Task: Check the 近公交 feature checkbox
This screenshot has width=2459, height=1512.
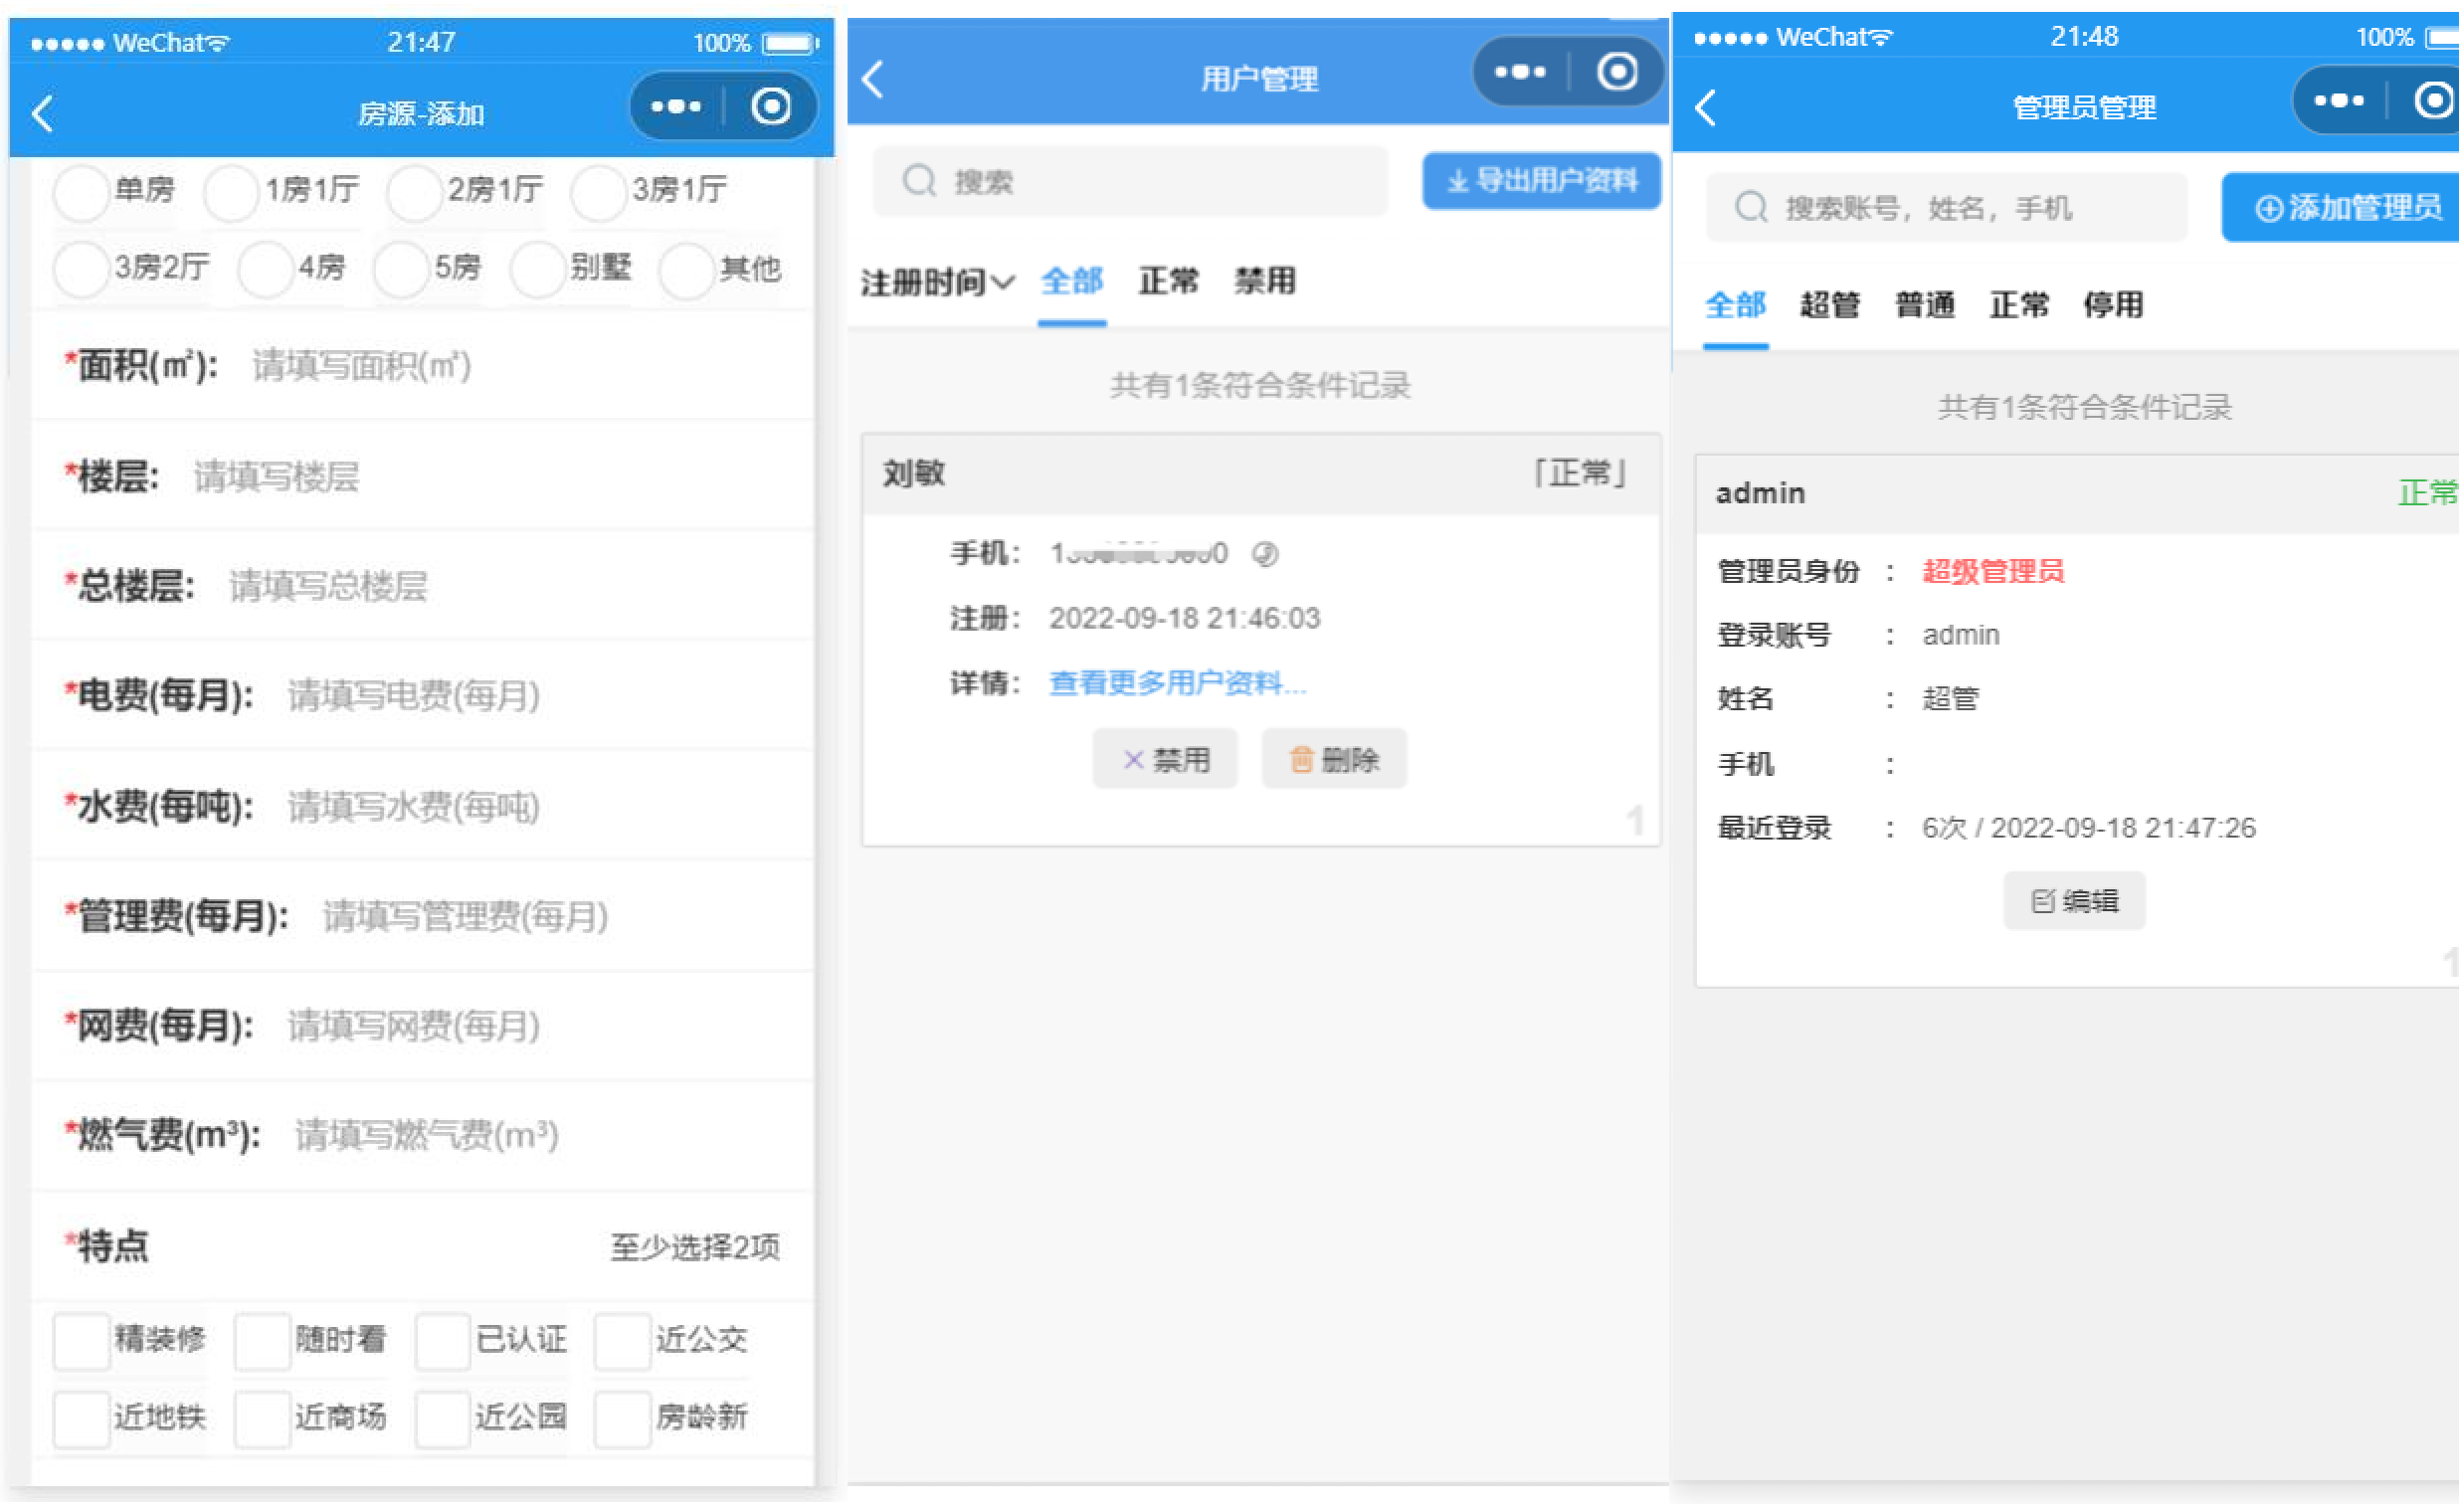Action: click(x=622, y=1342)
